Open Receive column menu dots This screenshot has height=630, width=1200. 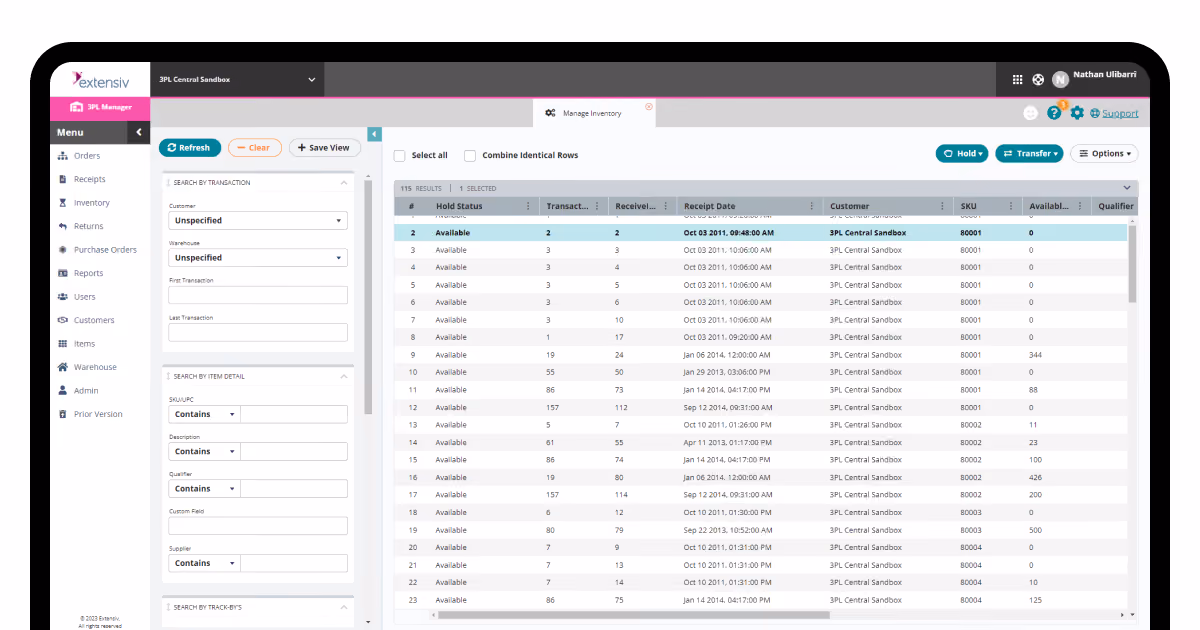pos(666,206)
